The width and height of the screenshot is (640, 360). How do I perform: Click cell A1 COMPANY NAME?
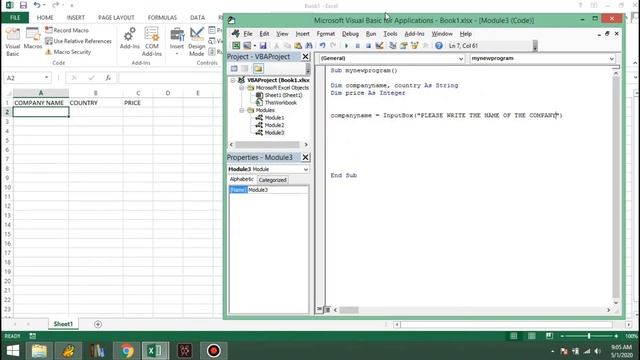[40, 103]
